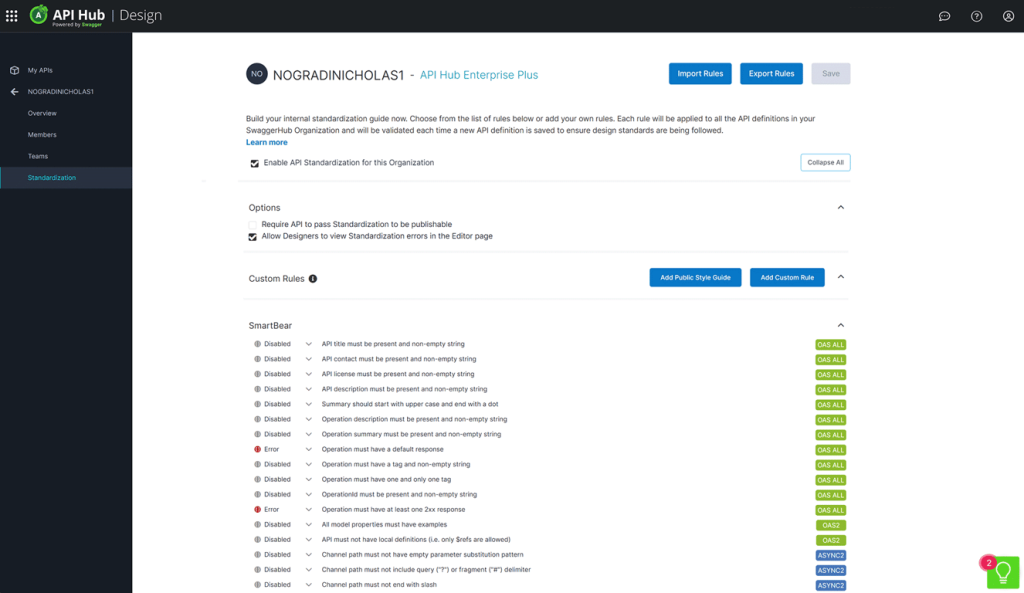1024x593 pixels.
Task: Click the back arrow beside NOGRADINICHOLAS1
Action: [x=14, y=92]
